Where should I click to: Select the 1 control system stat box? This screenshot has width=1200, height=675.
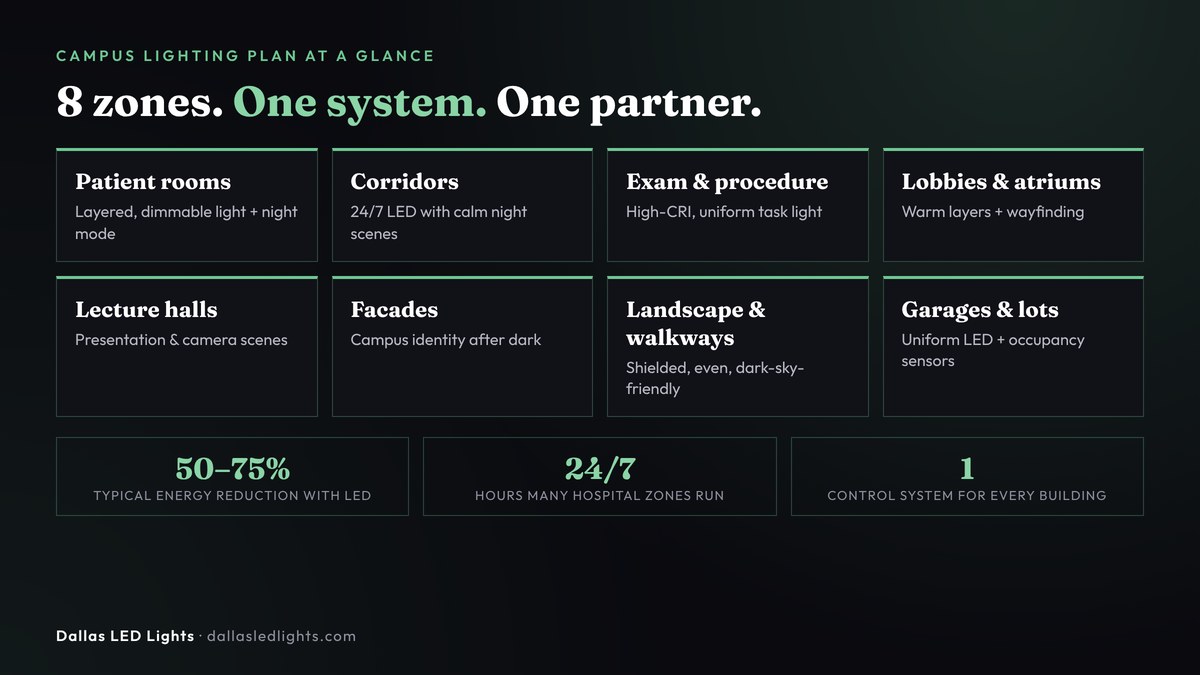(967, 476)
